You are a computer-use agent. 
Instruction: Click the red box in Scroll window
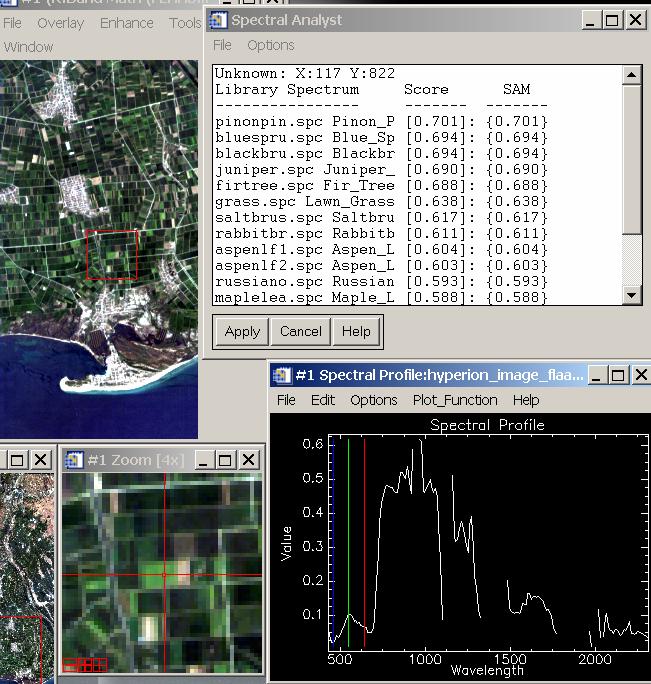pos(21,650)
